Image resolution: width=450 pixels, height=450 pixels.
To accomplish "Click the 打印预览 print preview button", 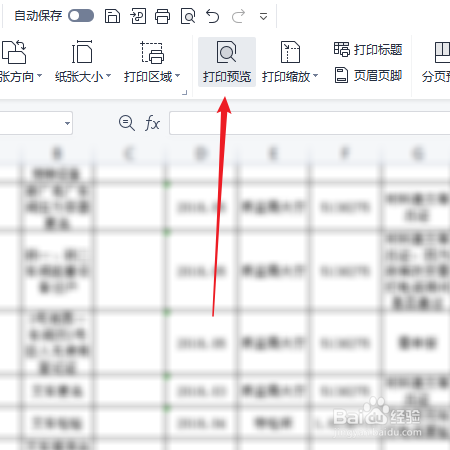I will 227,62.
